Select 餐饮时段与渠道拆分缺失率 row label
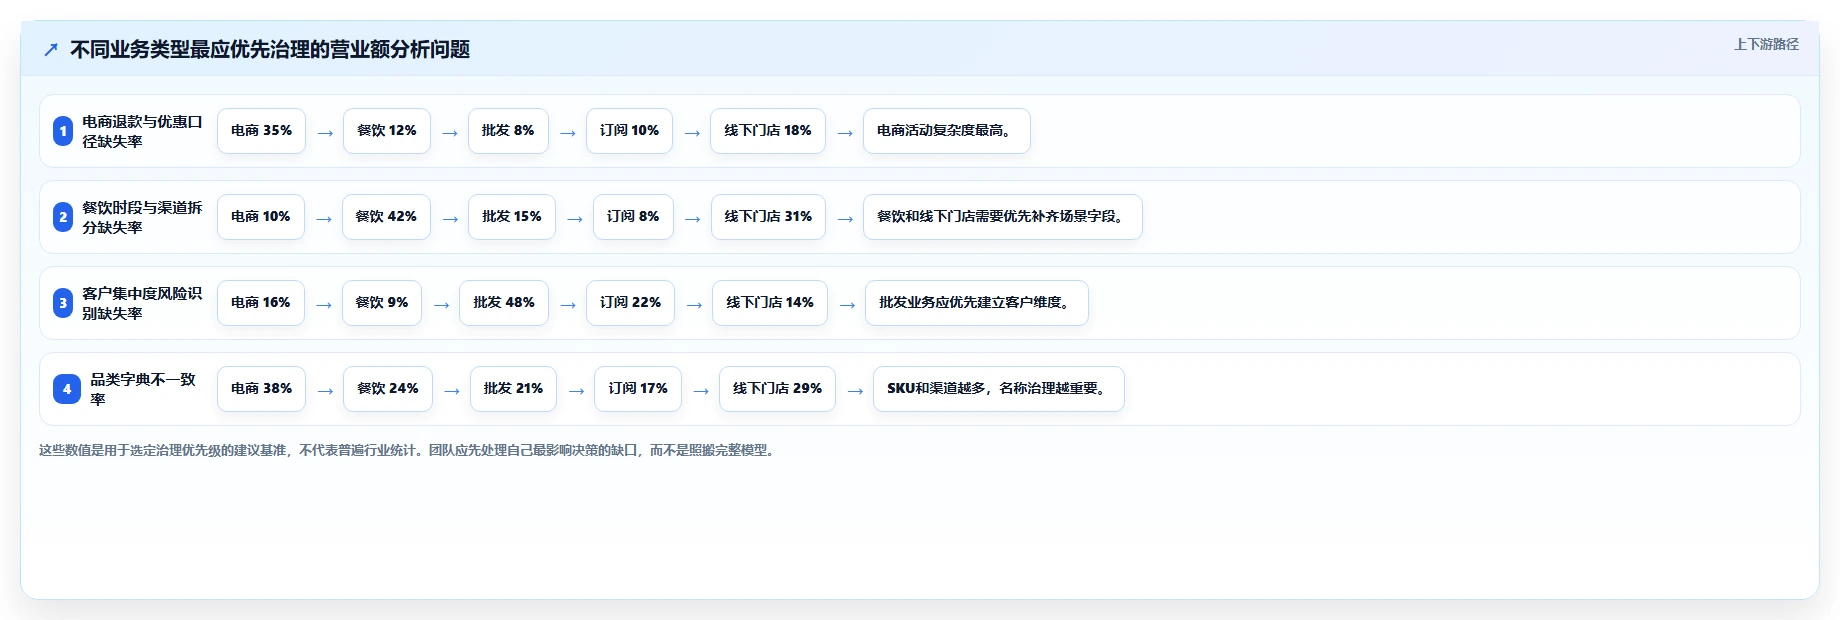Screen dimensions: 1840x620 click(x=142, y=217)
